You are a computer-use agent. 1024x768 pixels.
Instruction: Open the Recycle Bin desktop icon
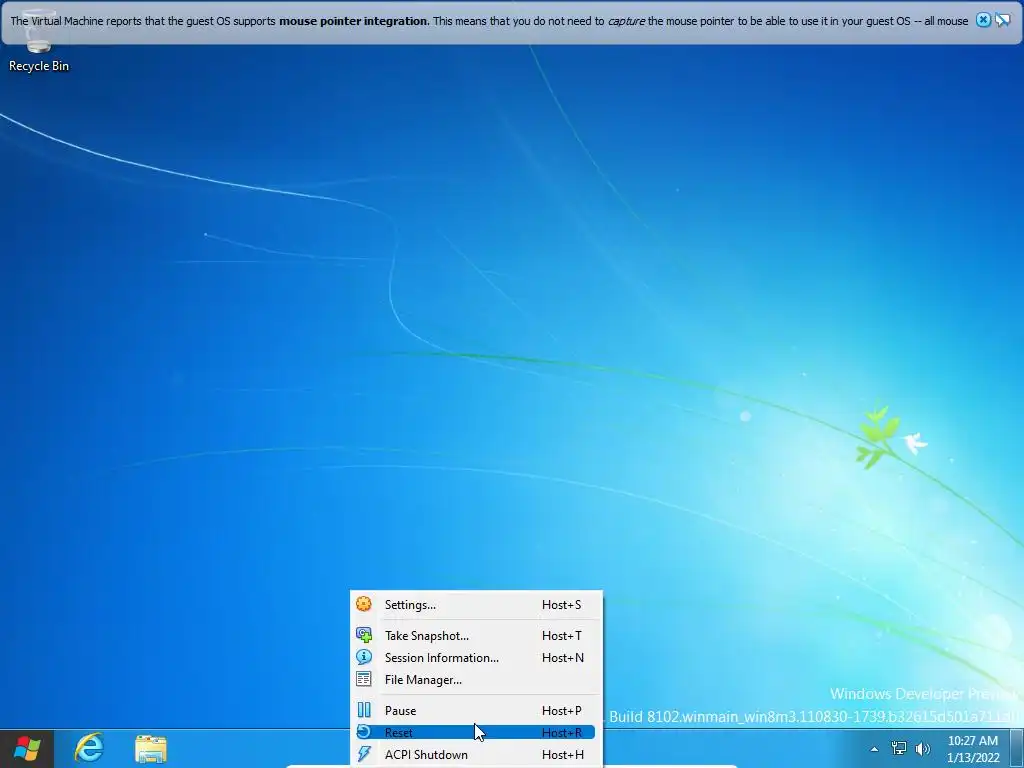(x=39, y=40)
